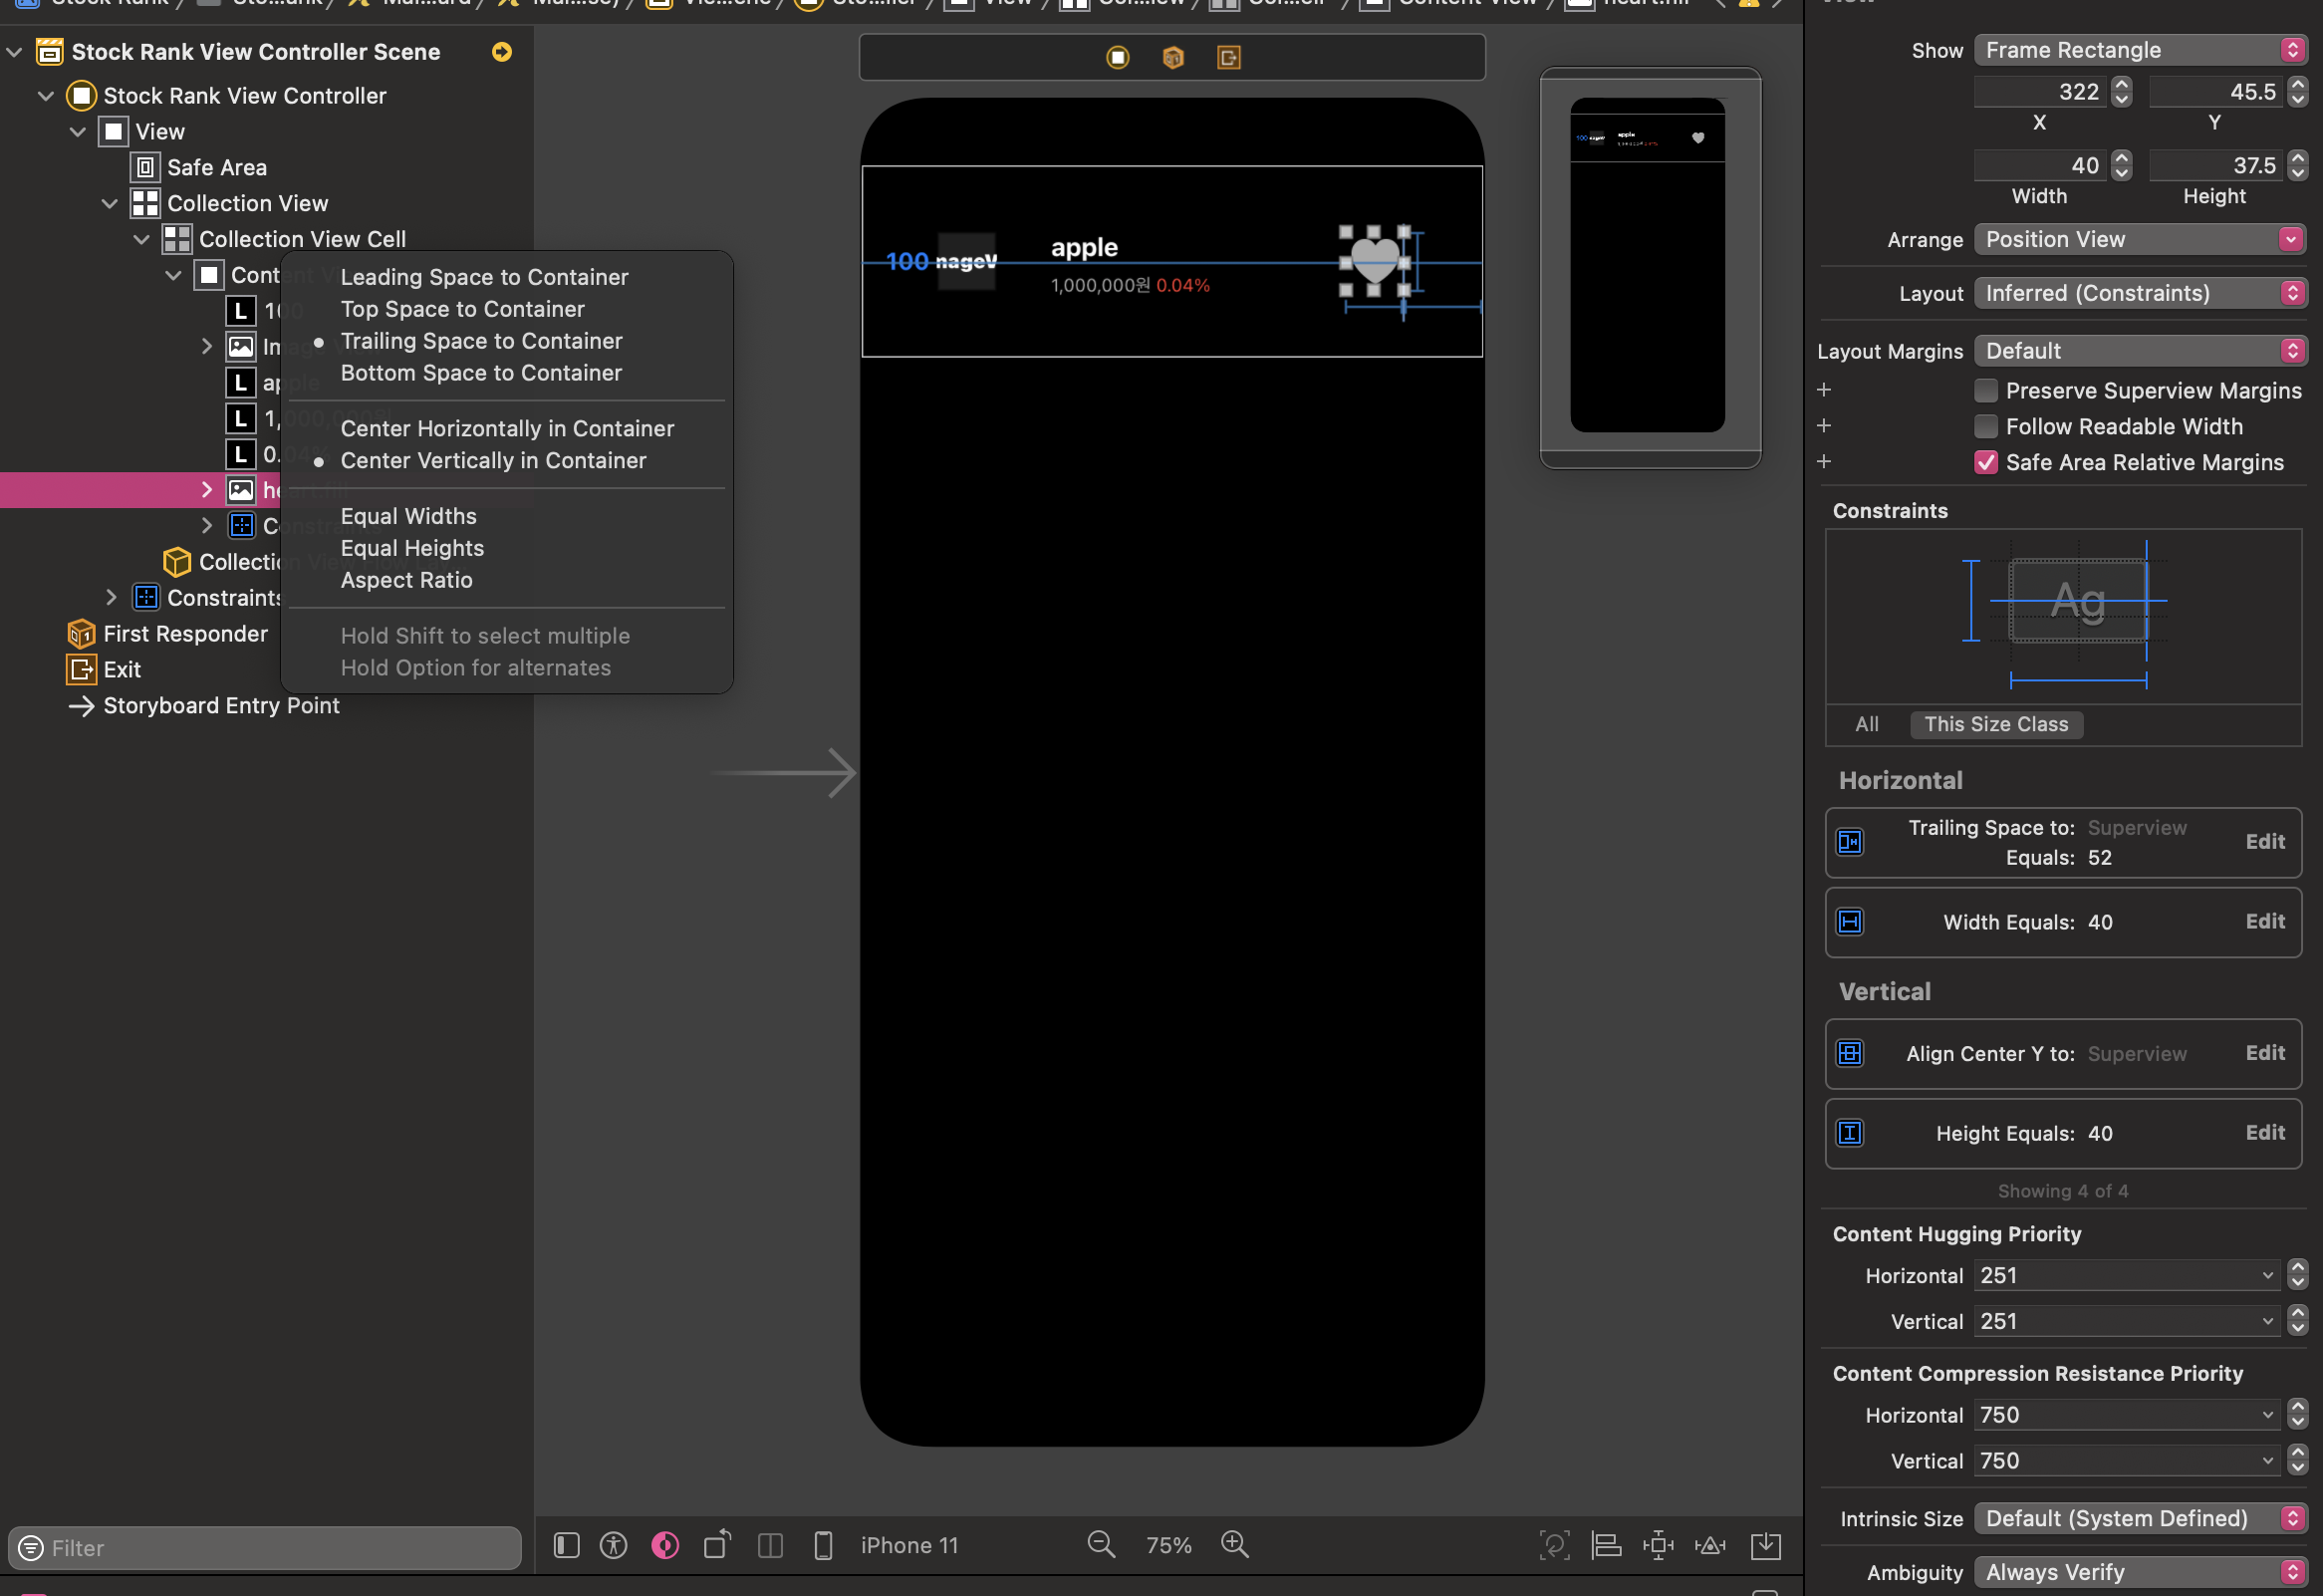The image size is (2323, 1596).
Task: Edit the Trailing Space to Superview constraint
Action: tap(2264, 842)
